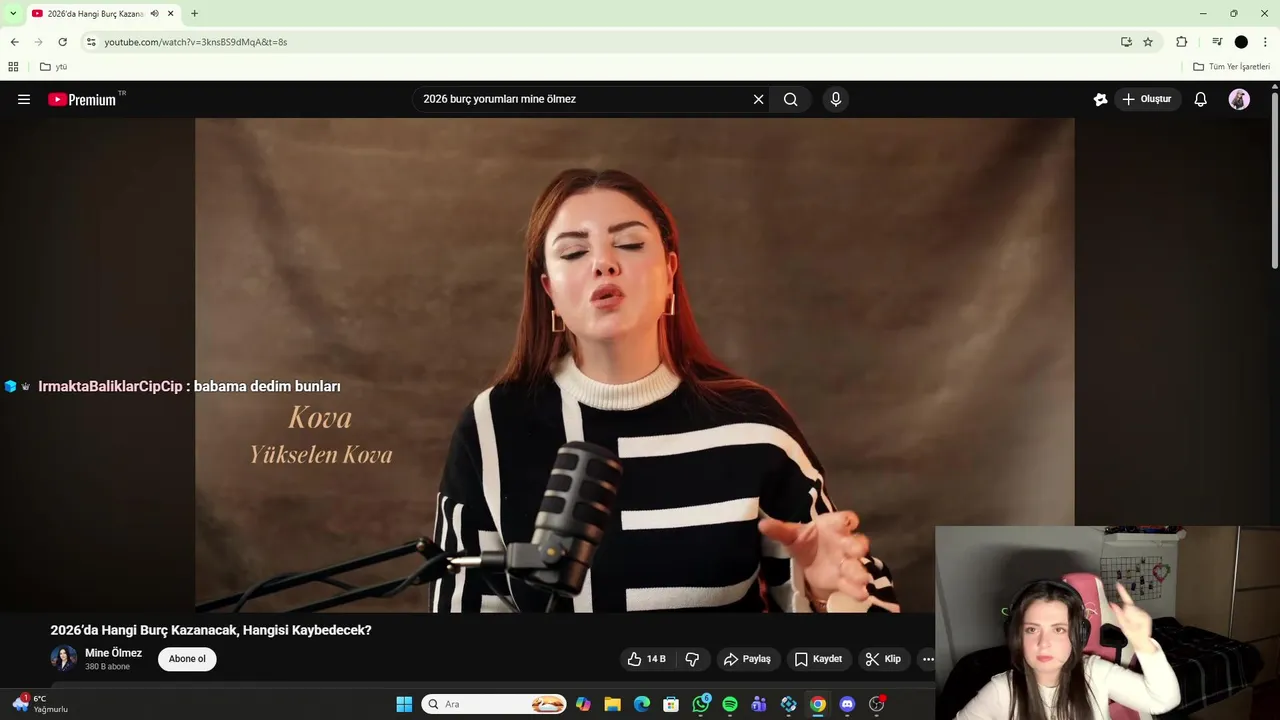Open Mine Ölmez channel avatar
Image resolution: width=1280 pixels, height=720 pixels.
point(64,659)
